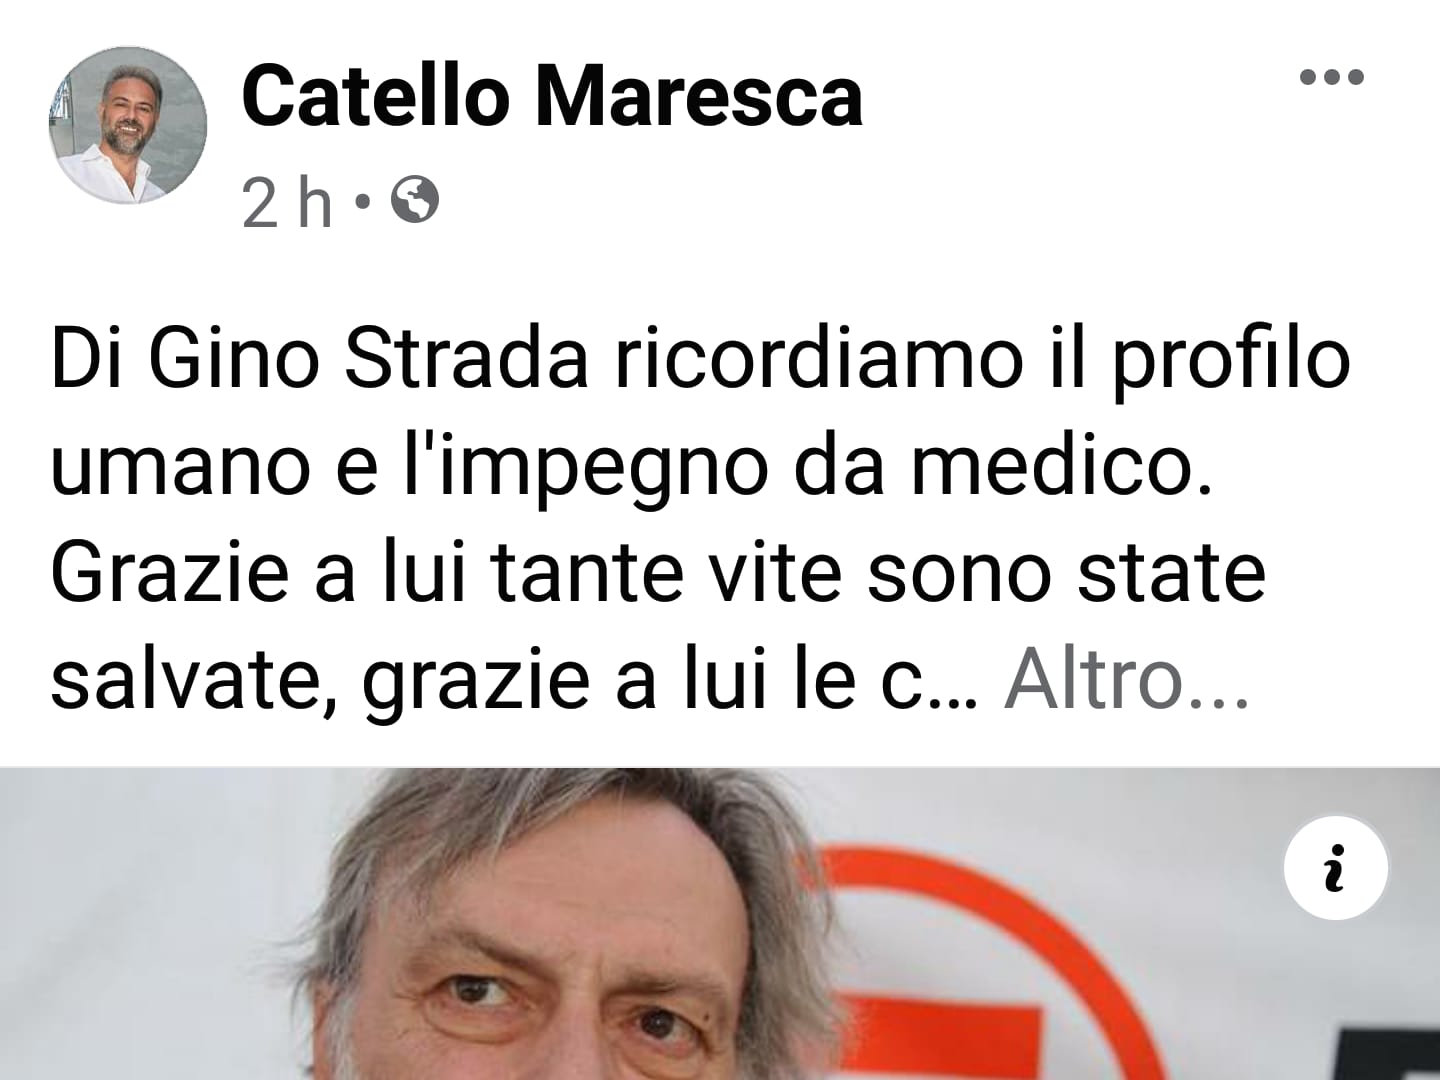
Task: Open the attached photo of Gino Strada
Action: click(720, 924)
